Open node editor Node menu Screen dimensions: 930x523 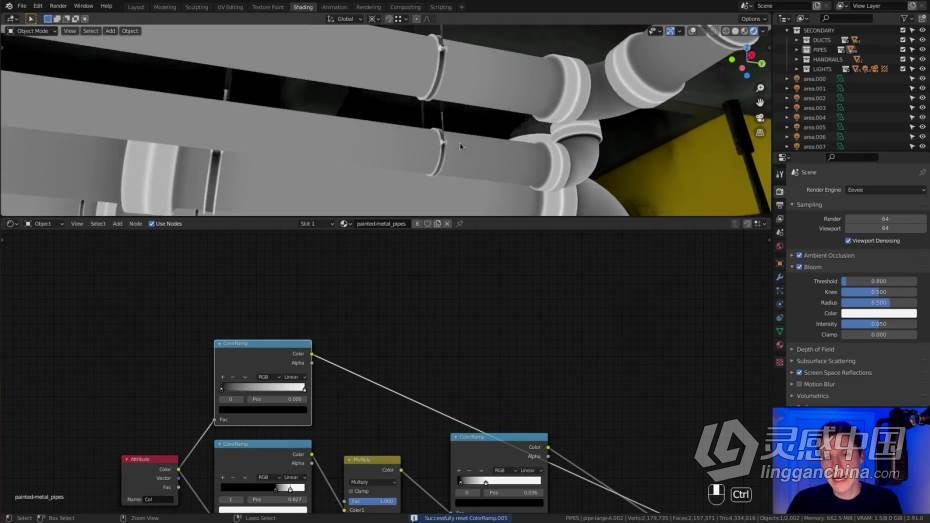point(136,224)
